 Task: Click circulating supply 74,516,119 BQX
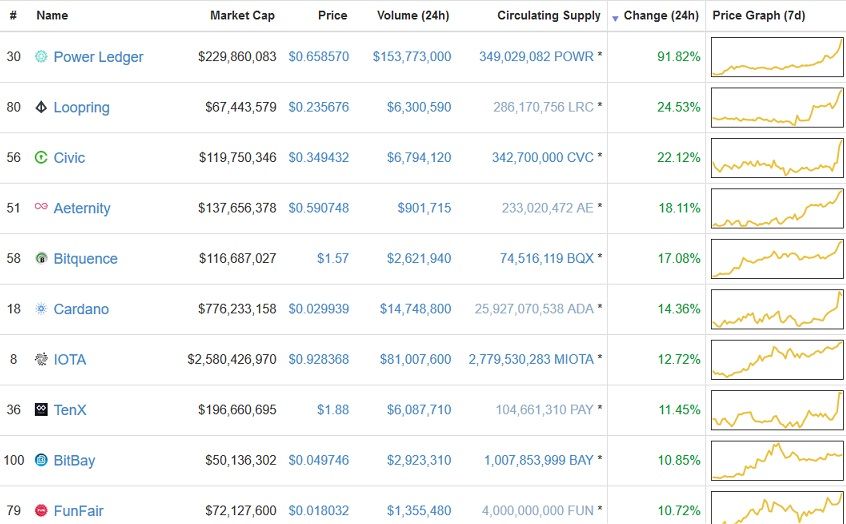click(x=547, y=258)
